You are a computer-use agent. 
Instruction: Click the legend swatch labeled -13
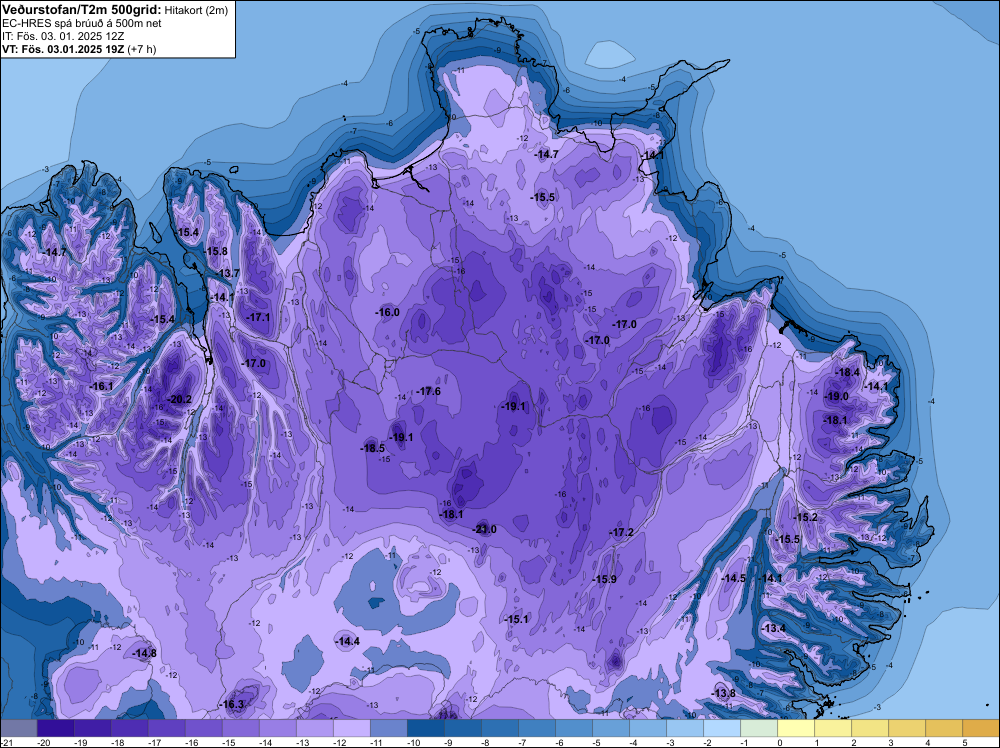(x=314, y=728)
